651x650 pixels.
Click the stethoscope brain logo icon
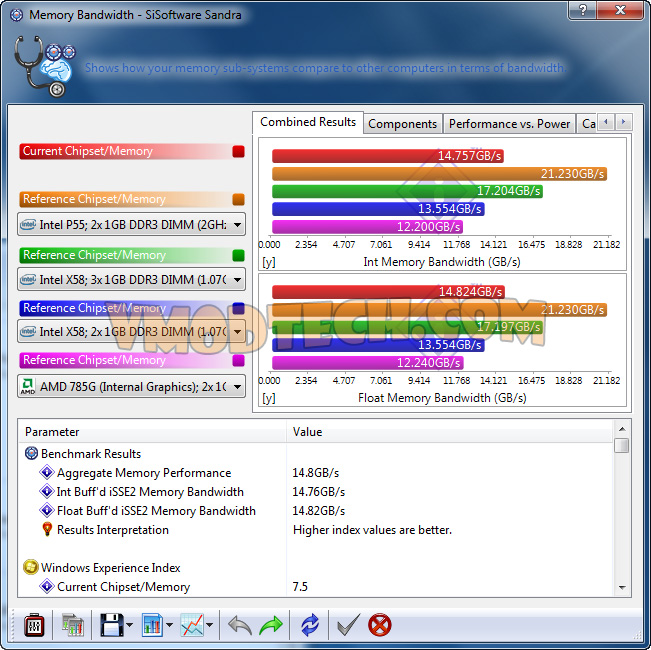45,66
